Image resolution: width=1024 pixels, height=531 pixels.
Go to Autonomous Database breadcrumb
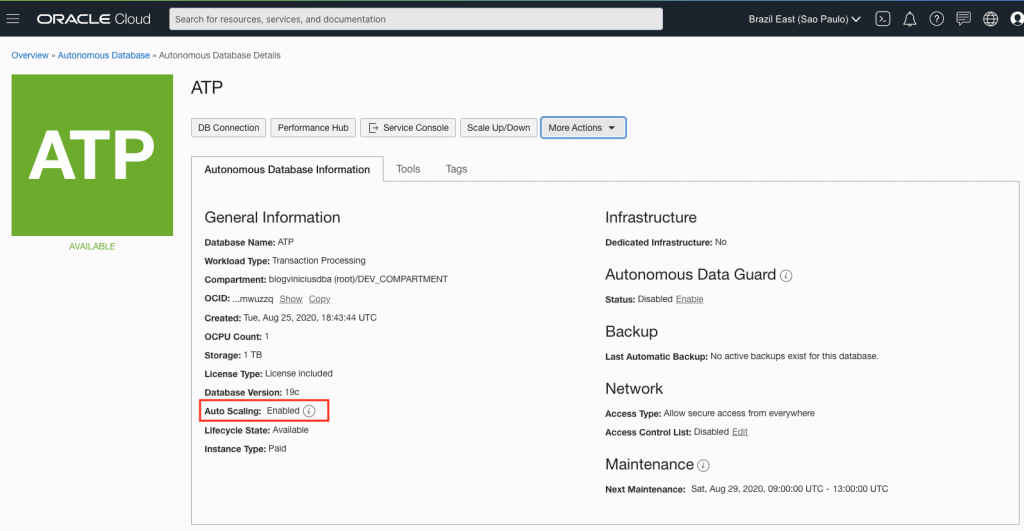(x=104, y=55)
